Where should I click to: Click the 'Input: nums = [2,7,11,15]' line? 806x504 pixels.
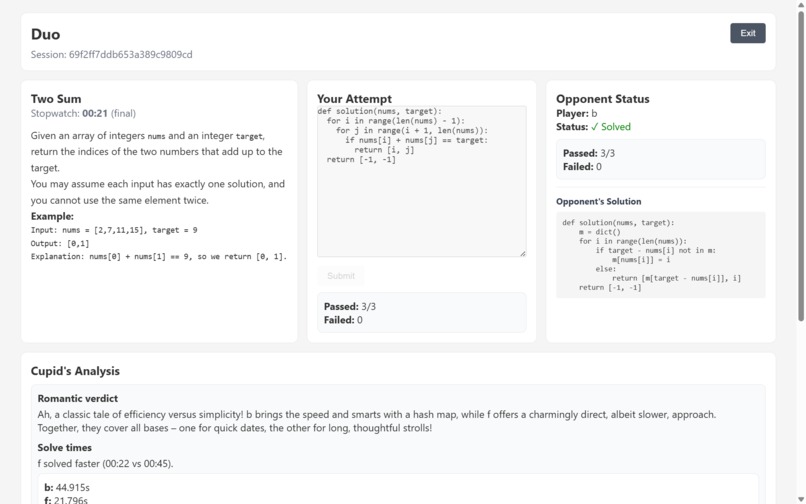(114, 230)
